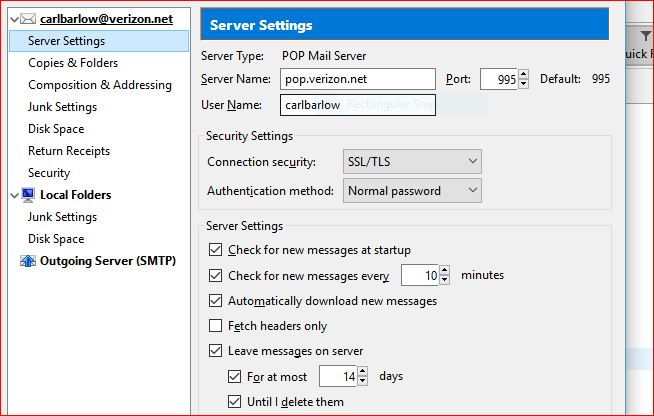Screen dimensions: 654x416
Task: Open the Connection security dropdown
Action: [x=412, y=162]
